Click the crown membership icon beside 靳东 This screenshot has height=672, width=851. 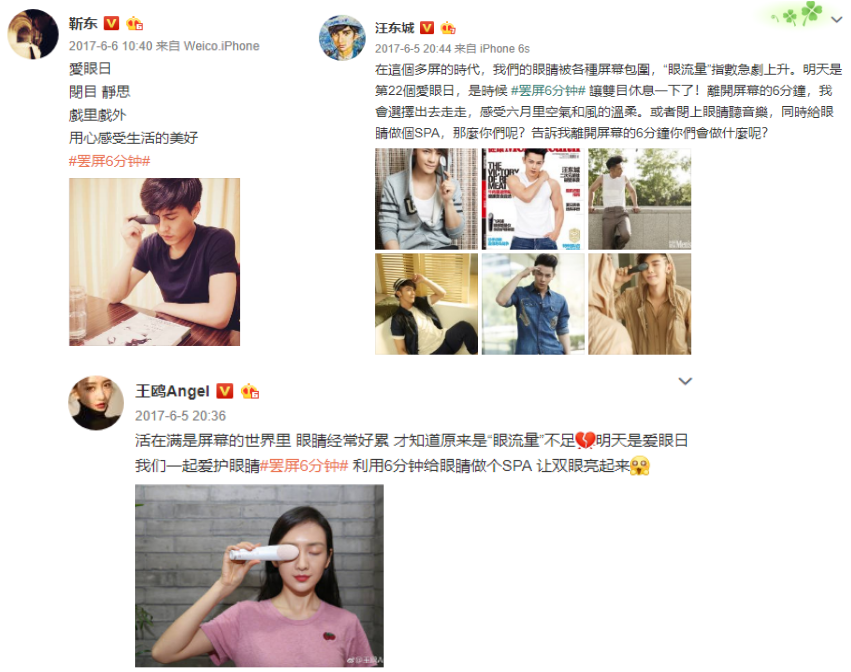click(x=134, y=23)
